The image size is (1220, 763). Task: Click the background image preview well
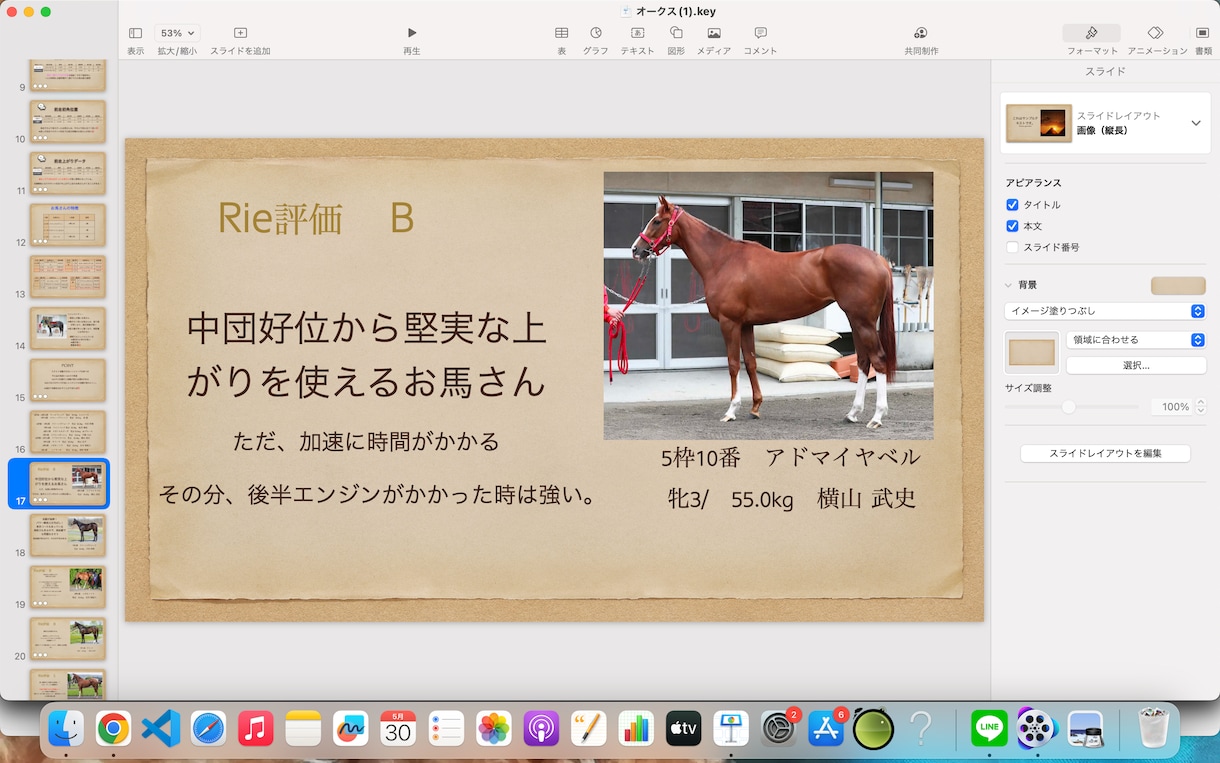[x=1032, y=352]
